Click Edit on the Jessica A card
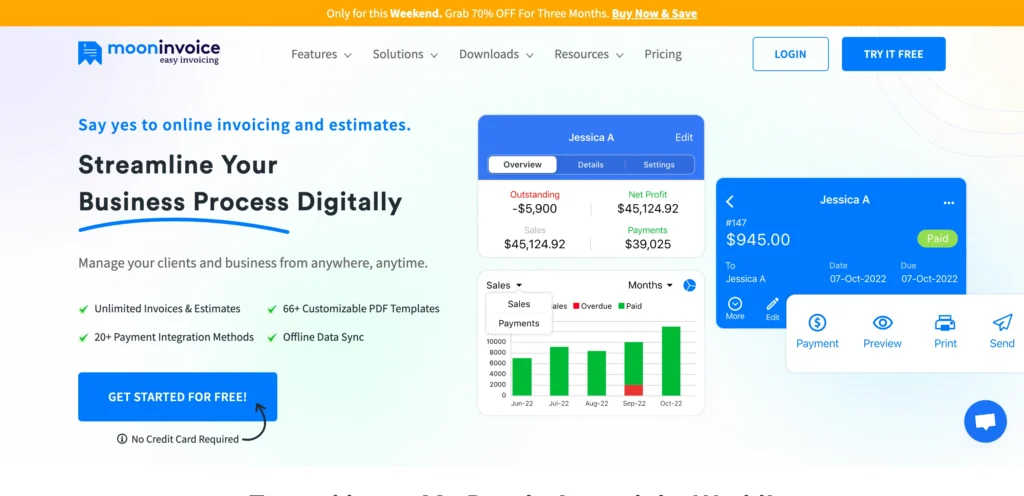The image size is (1024, 496). click(684, 137)
